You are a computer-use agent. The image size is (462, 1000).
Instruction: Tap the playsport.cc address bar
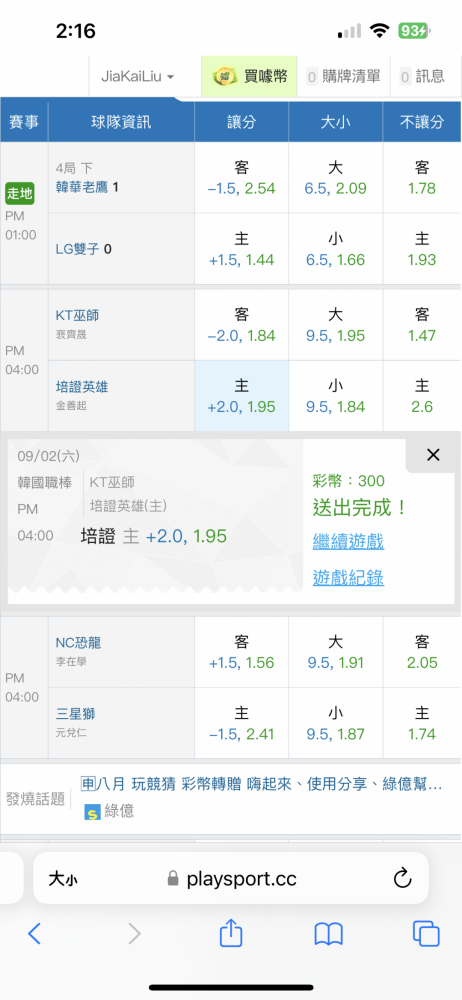pos(231,879)
